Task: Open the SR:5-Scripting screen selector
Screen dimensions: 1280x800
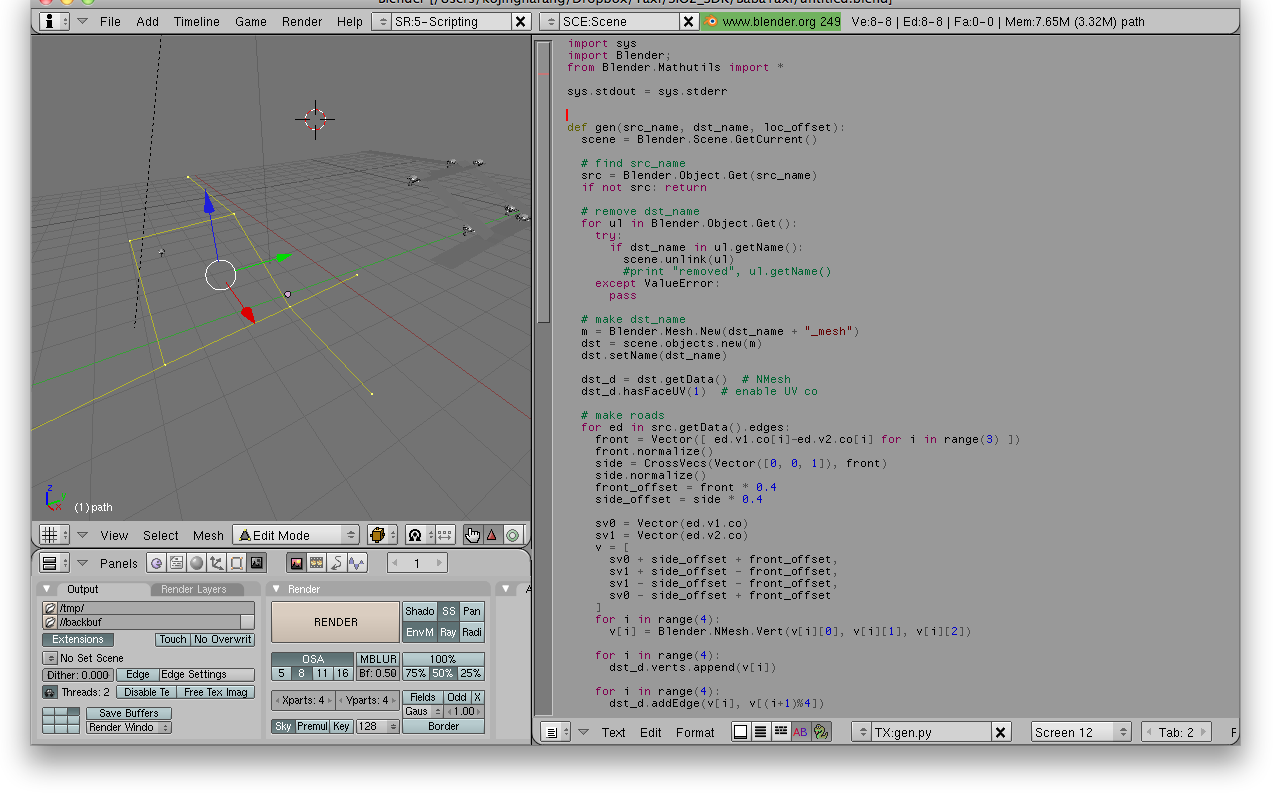Action: click(383, 21)
